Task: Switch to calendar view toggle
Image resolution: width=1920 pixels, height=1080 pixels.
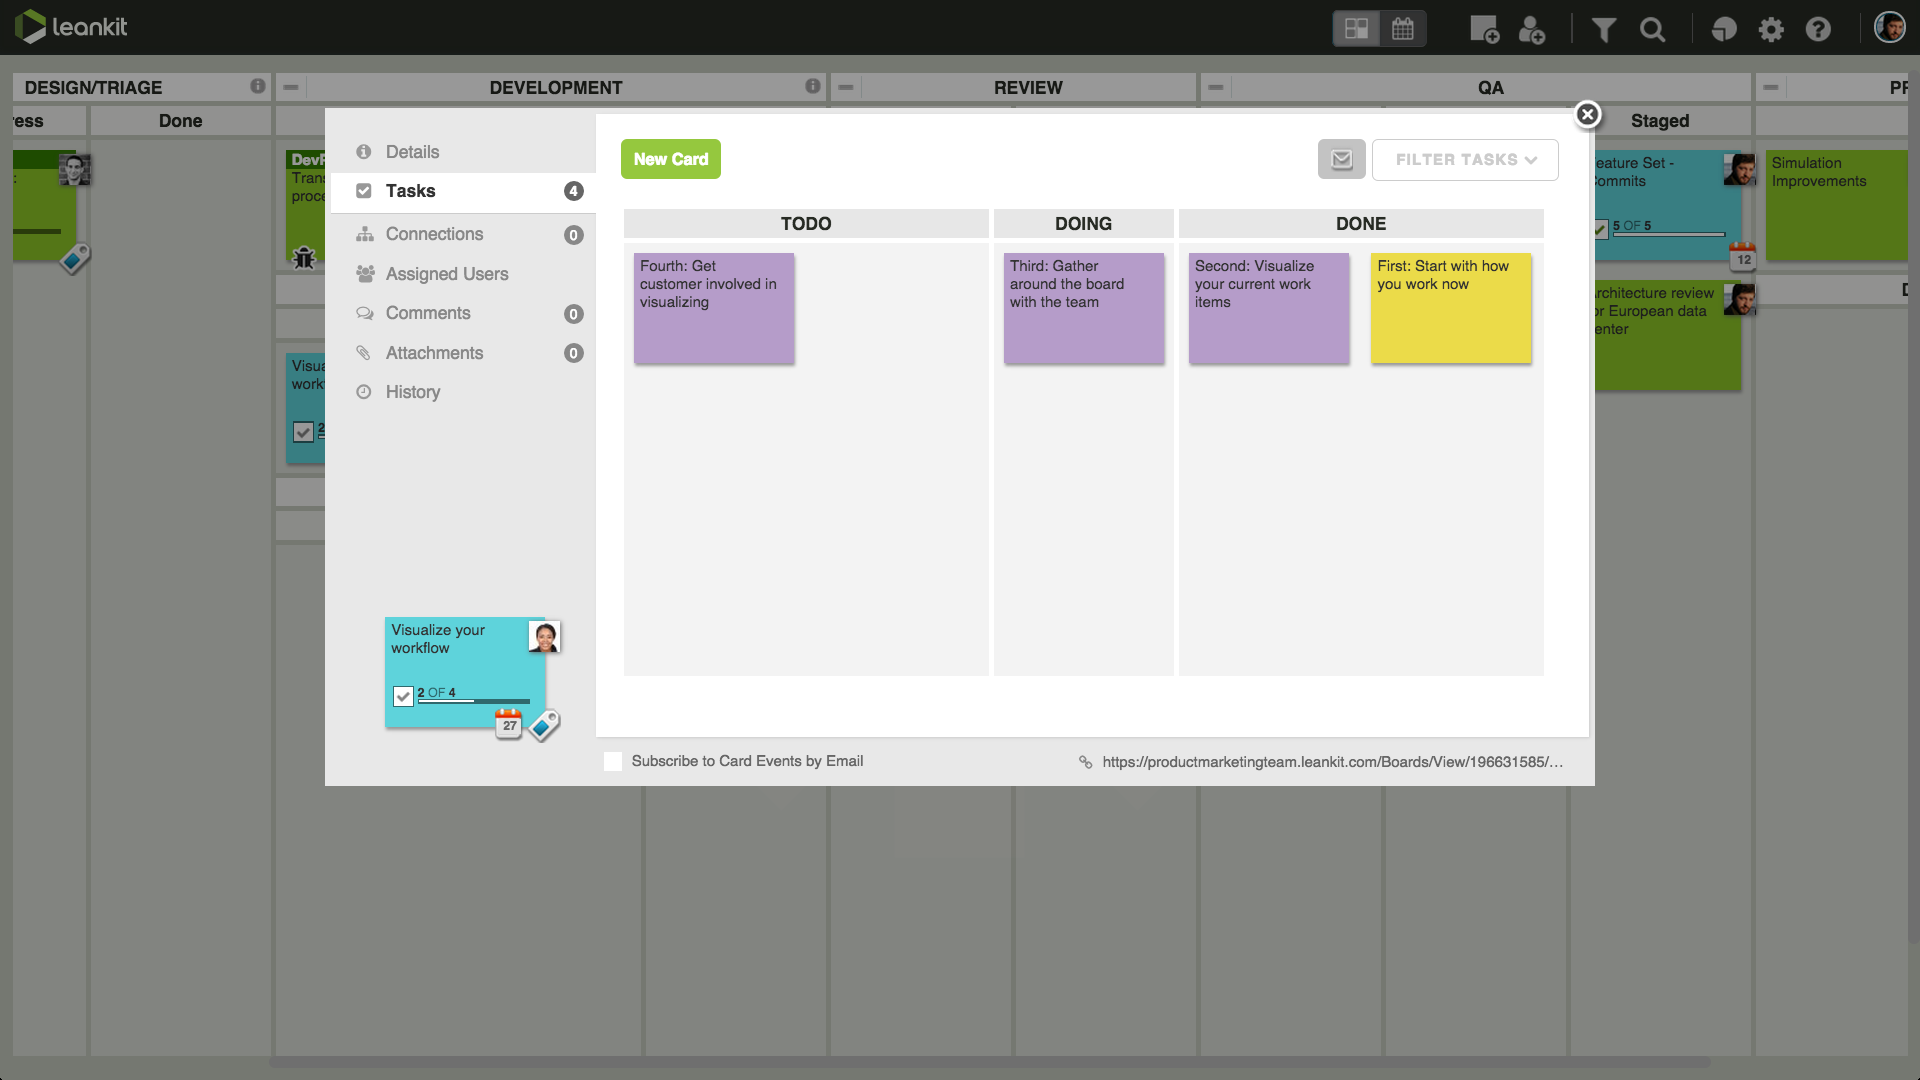Action: (x=1402, y=28)
